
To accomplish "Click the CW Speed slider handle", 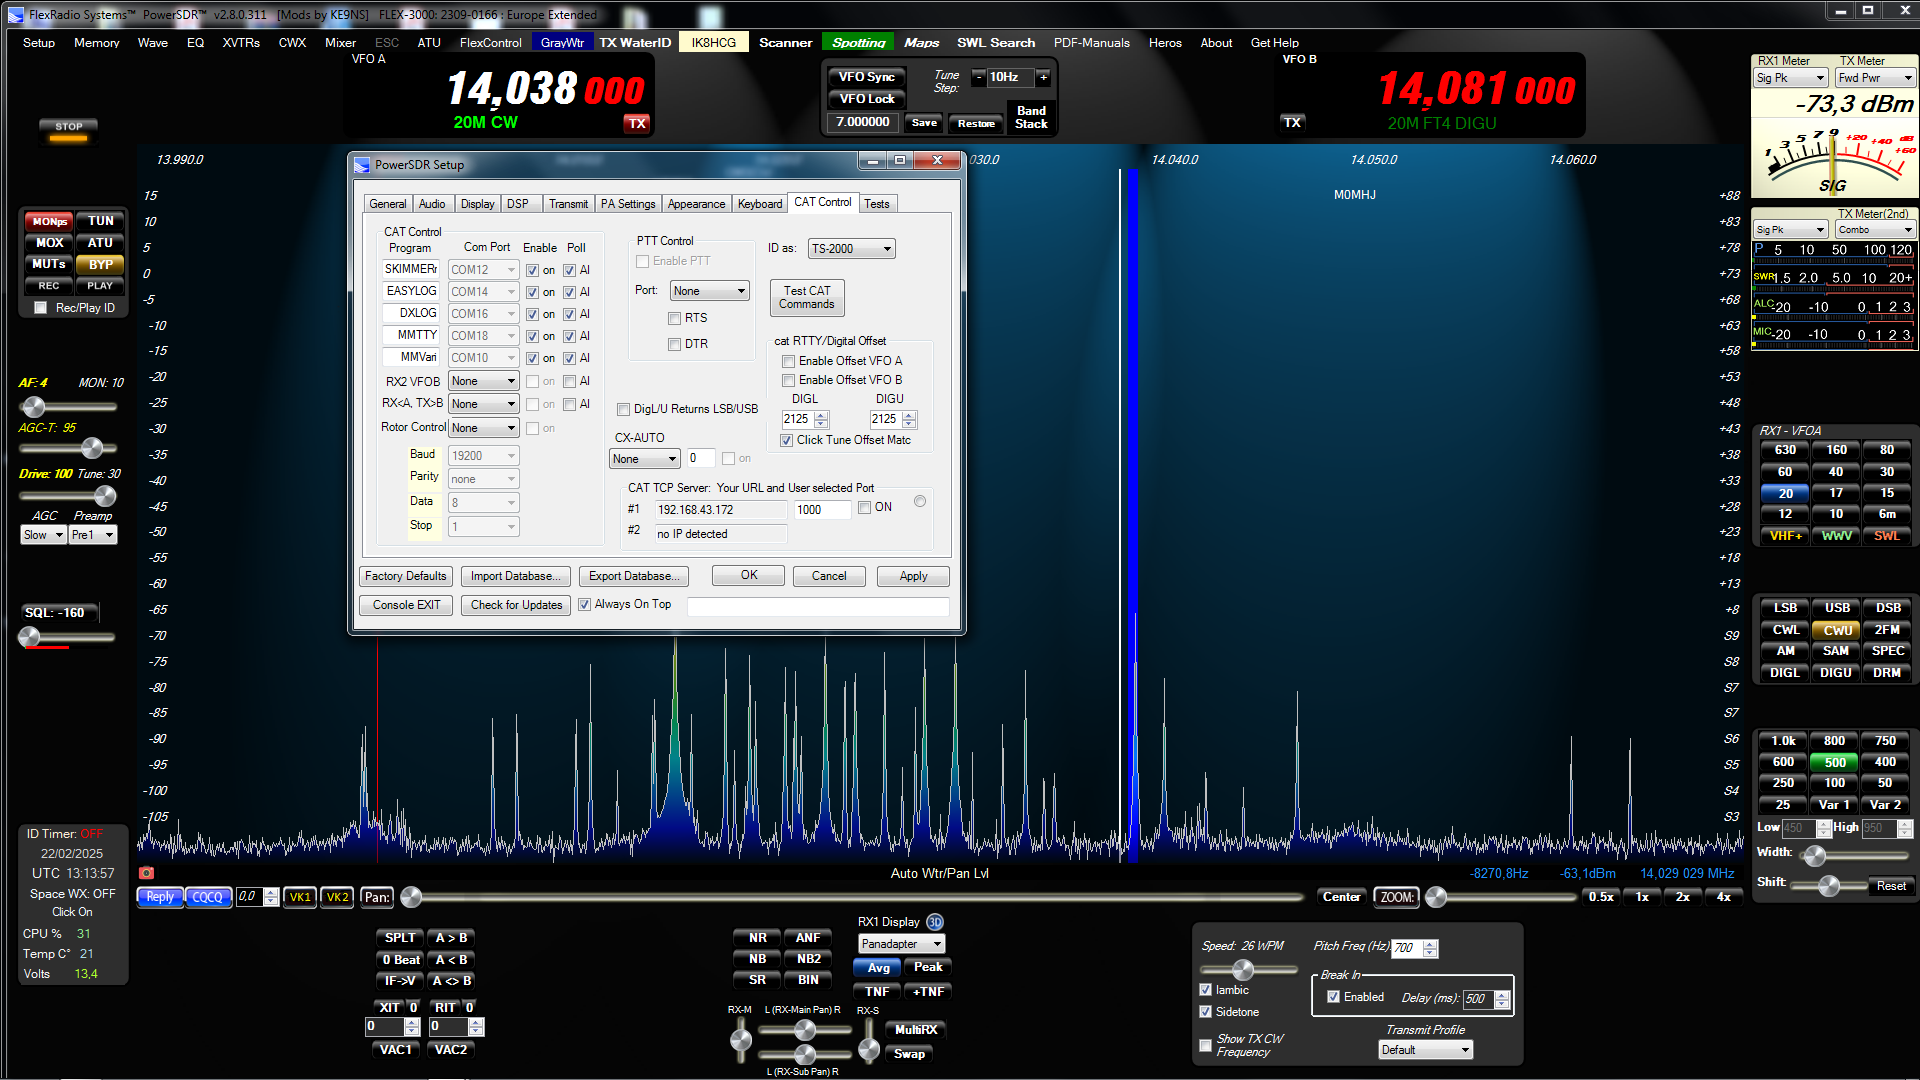I will (1243, 969).
